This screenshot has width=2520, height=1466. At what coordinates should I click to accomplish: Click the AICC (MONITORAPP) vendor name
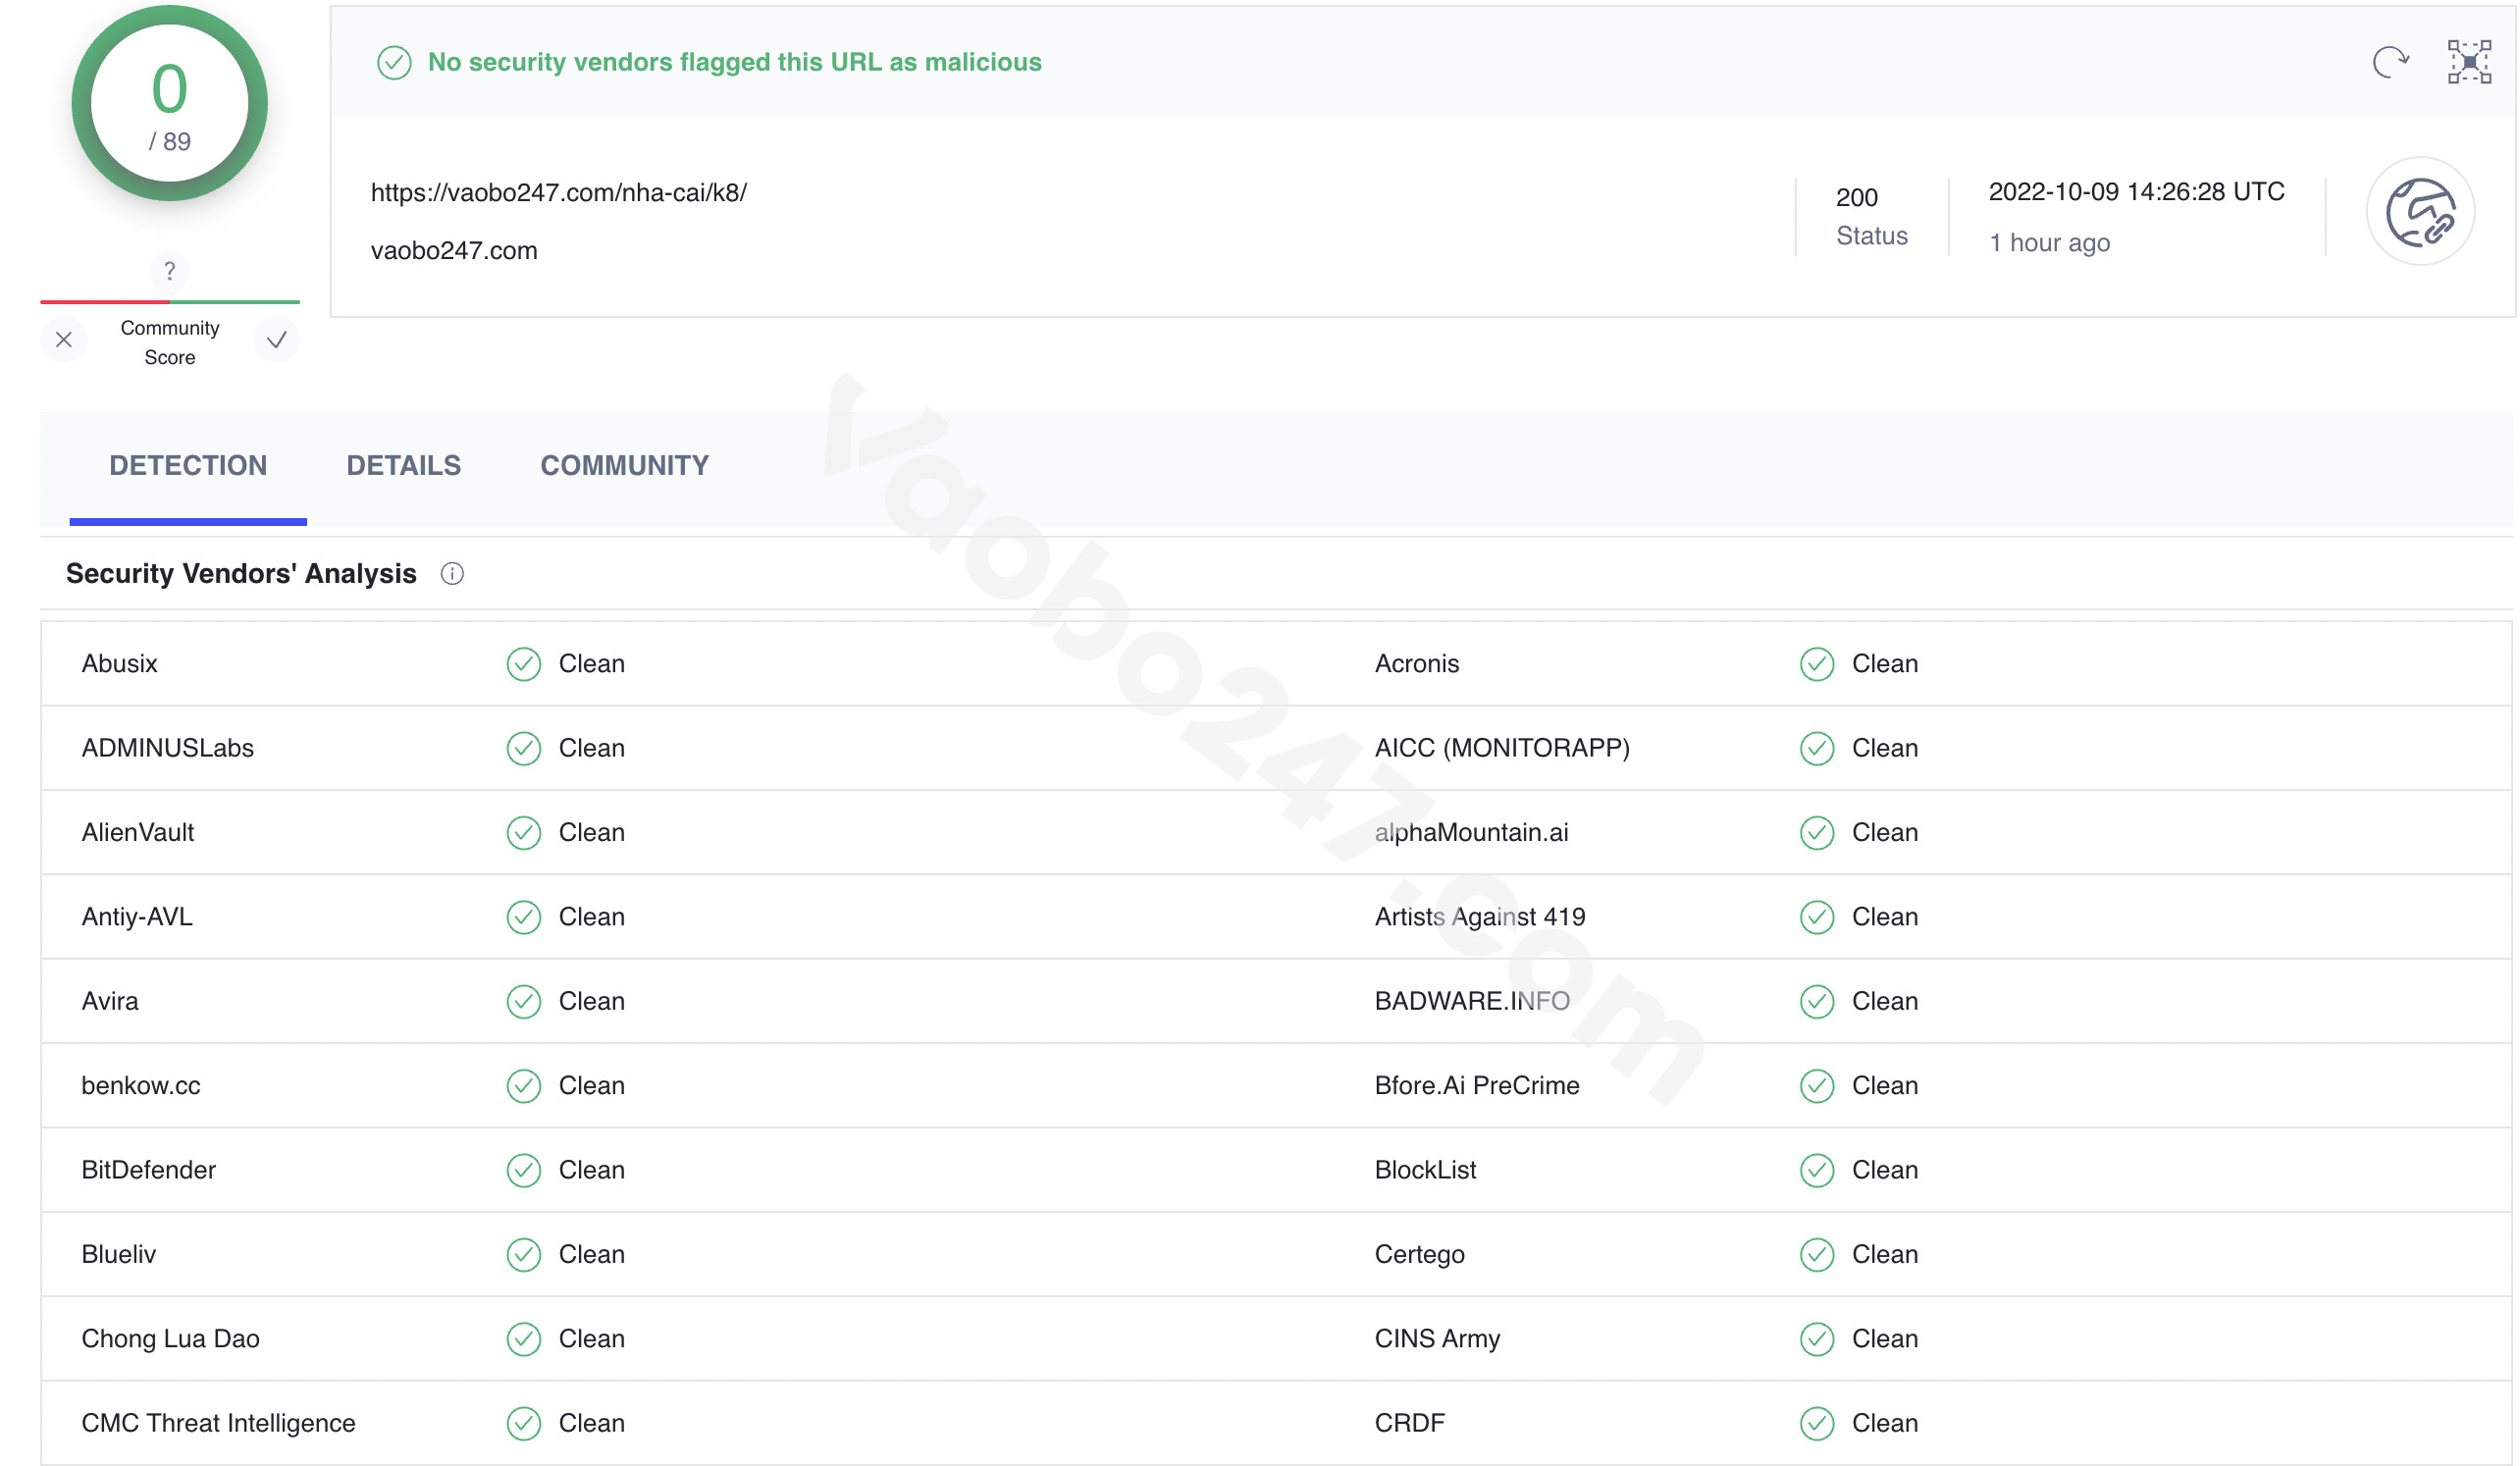1502,749
